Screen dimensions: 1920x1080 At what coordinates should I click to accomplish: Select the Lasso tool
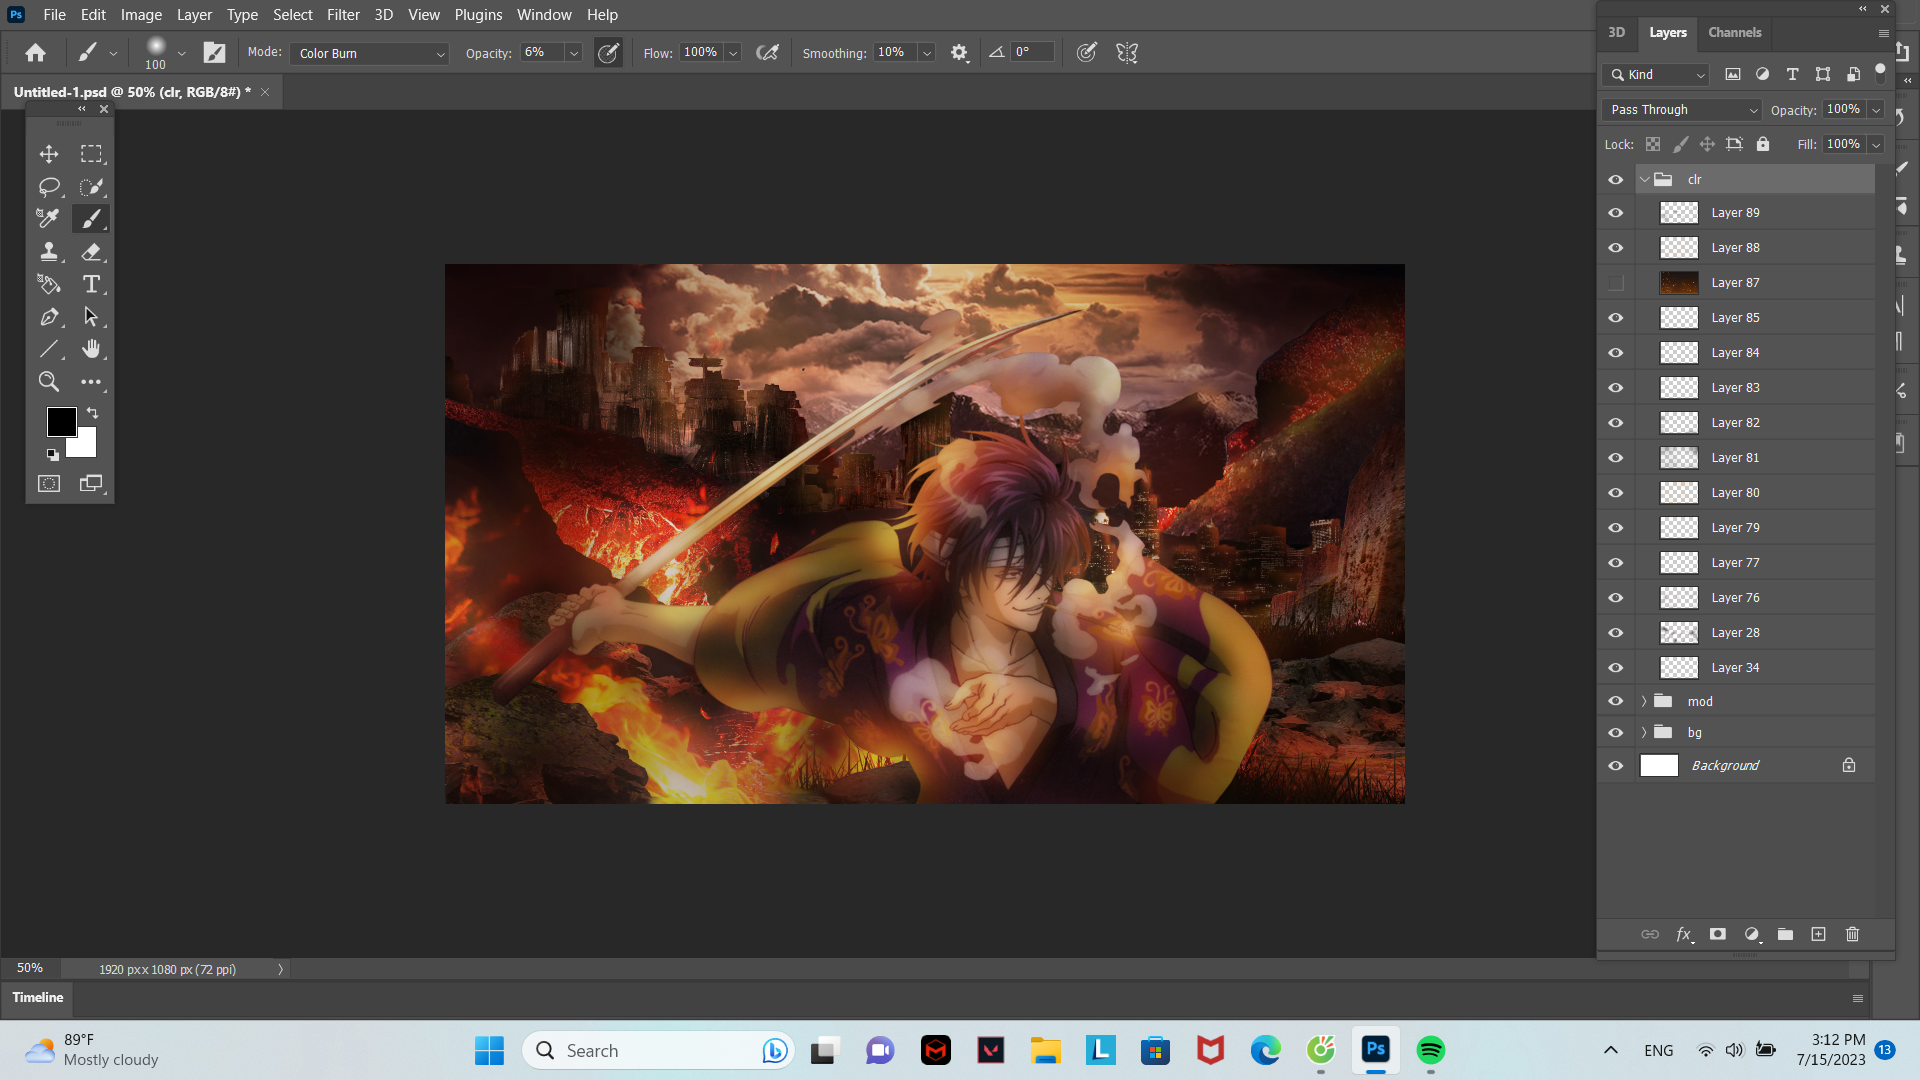pyautogui.click(x=48, y=187)
